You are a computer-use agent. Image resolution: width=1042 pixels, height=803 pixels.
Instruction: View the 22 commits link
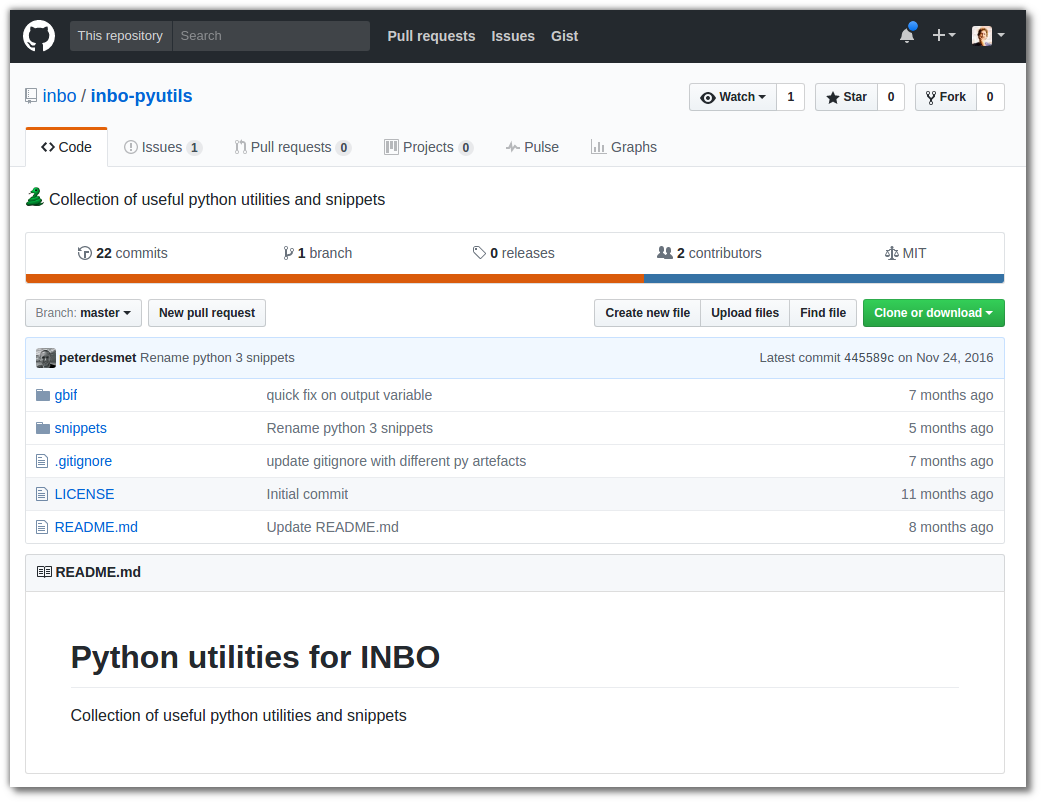click(x=123, y=253)
